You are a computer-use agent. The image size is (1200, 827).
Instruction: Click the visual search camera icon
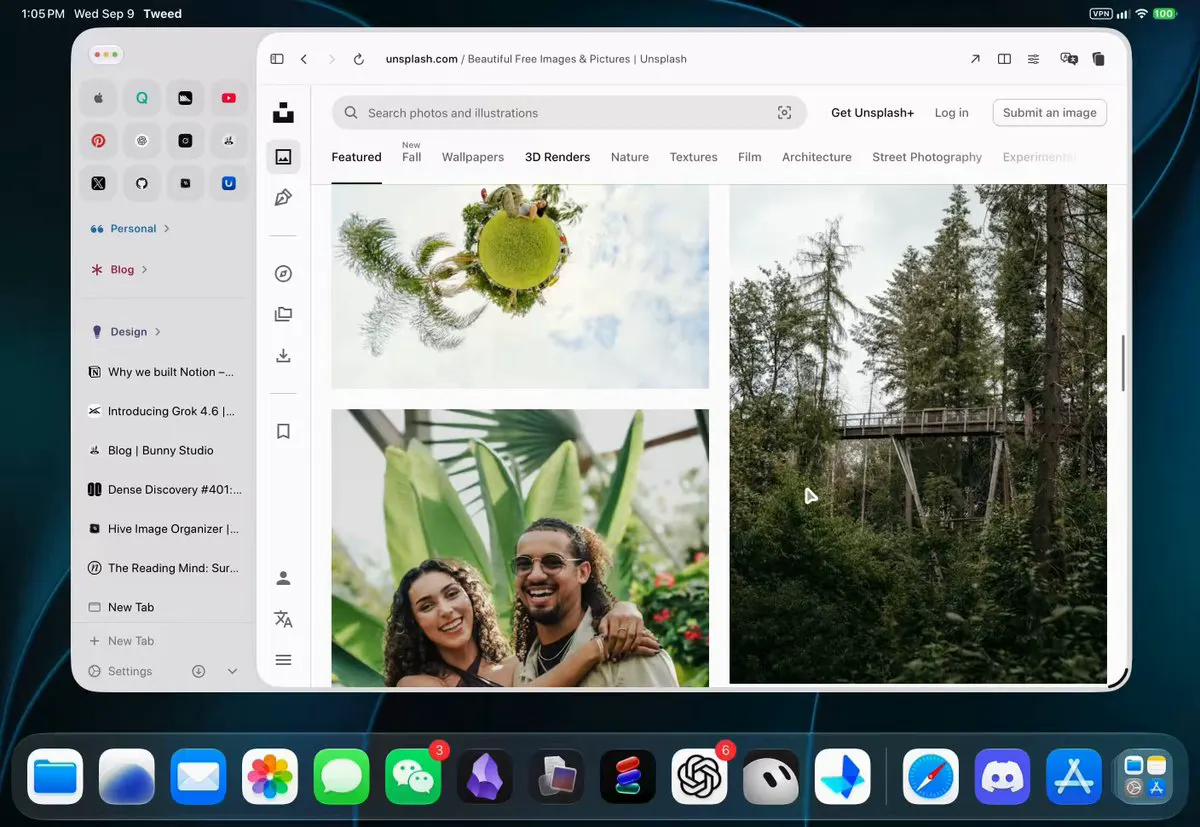coord(785,113)
